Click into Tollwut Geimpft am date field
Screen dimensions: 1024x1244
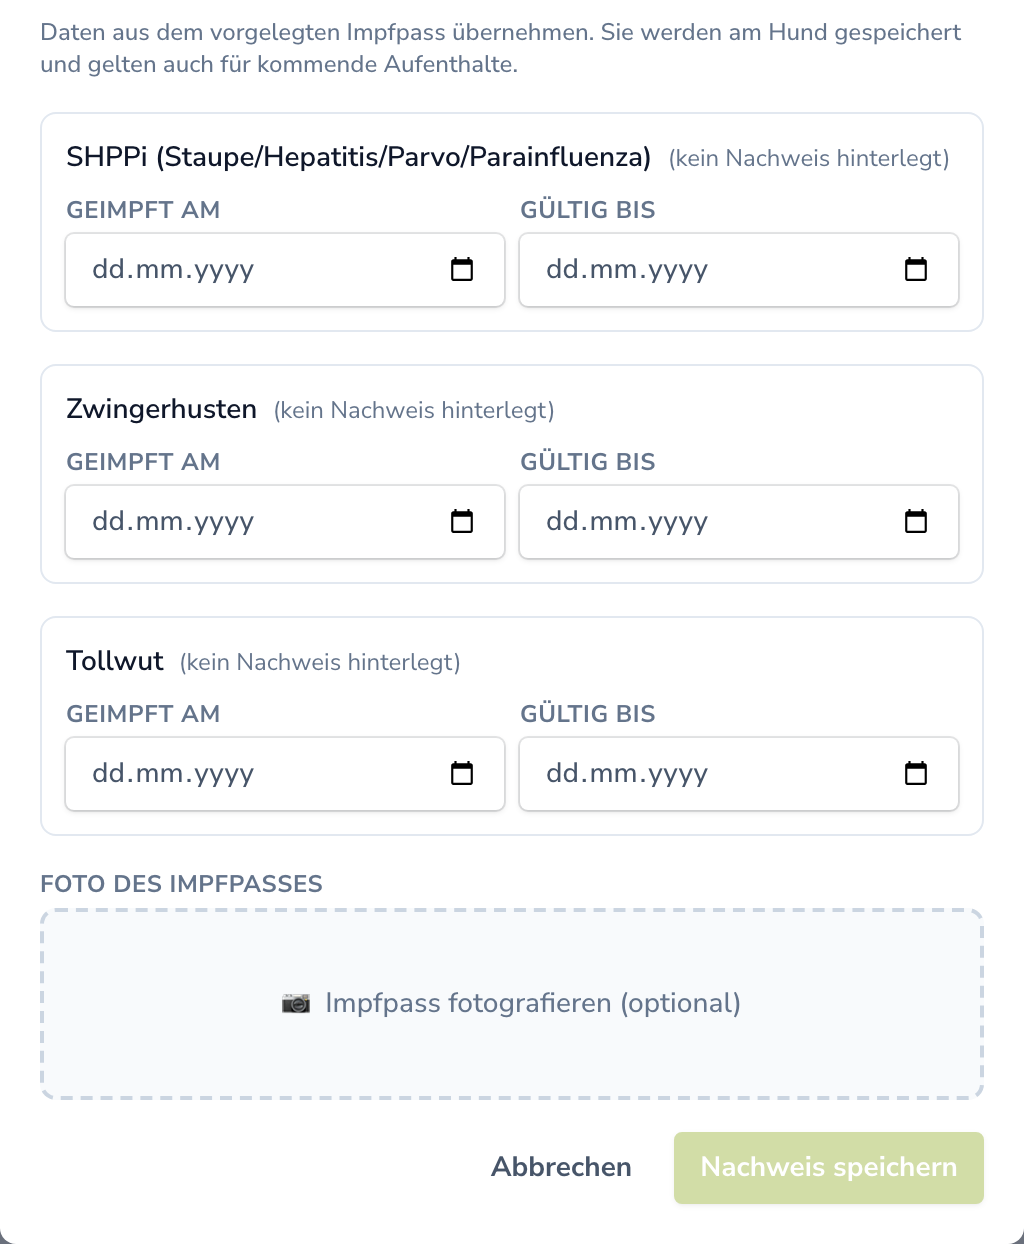pos(285,774)
